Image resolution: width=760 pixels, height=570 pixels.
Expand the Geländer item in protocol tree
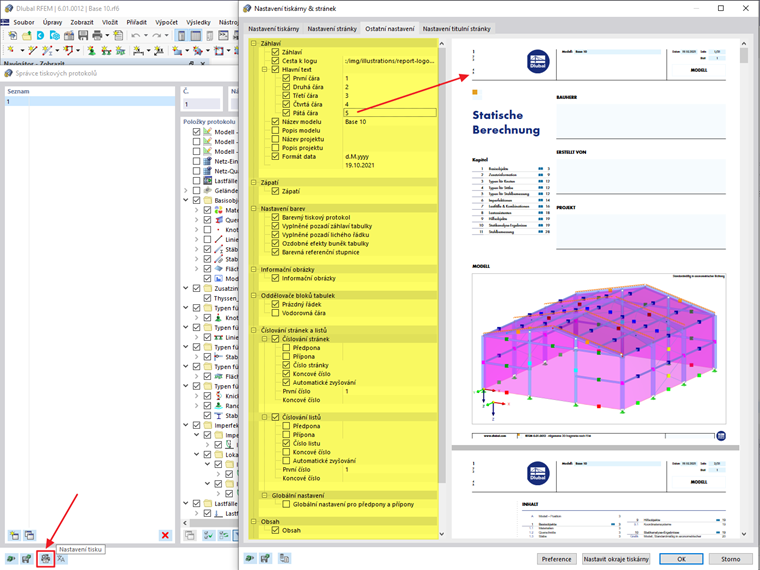tap(186, 190)
